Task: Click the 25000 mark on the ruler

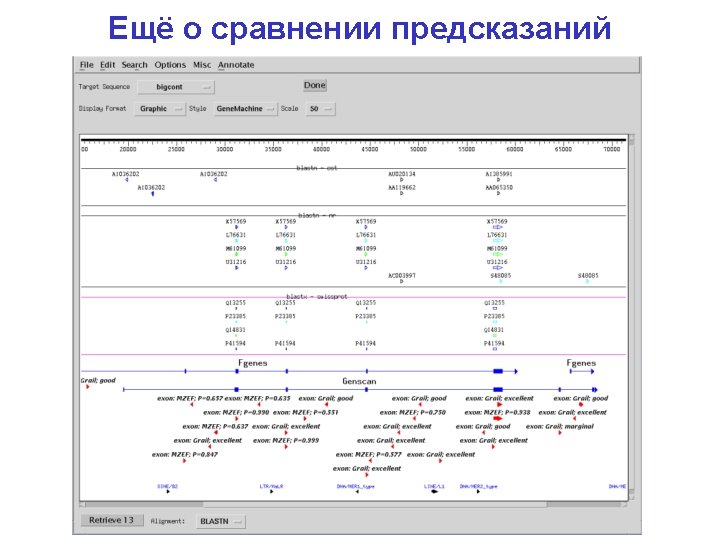Action: [176, 149]
